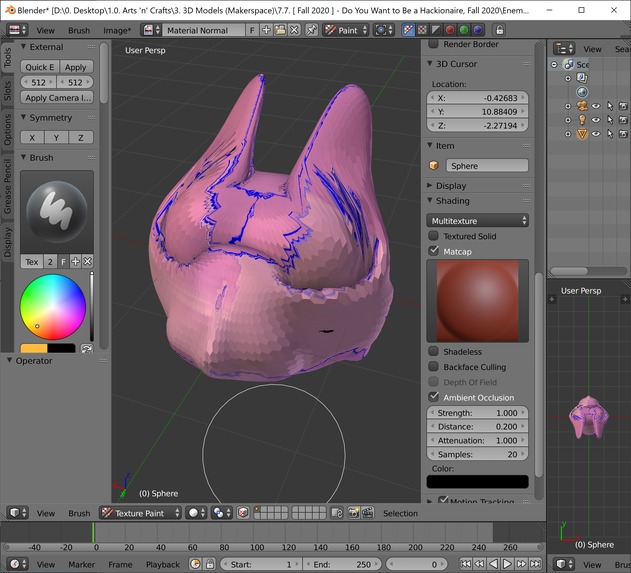631x573 pixels.
Task: Switch to the Slots tab
Action: point(7,91)
